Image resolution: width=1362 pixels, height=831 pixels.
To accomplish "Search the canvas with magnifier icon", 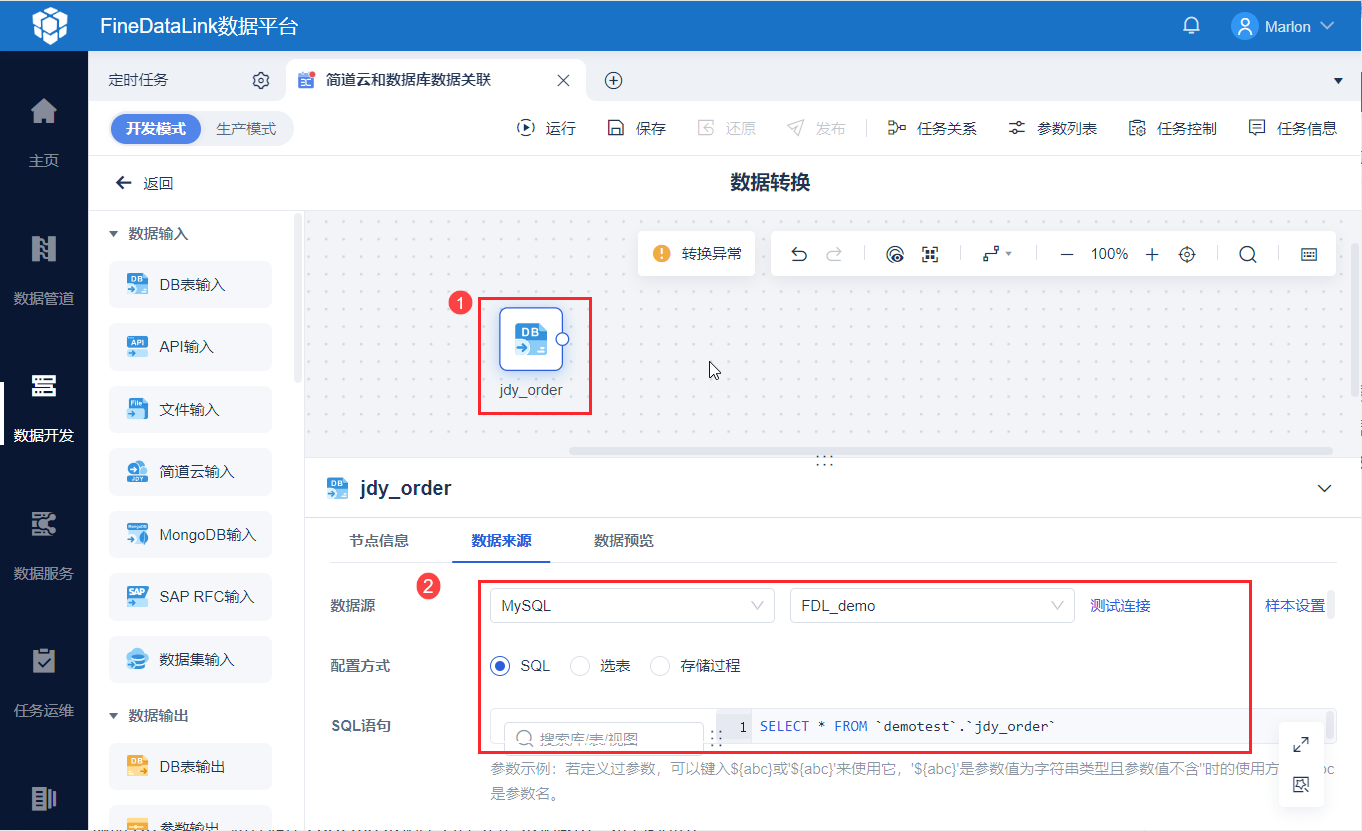I will (x=1247, y=254).
